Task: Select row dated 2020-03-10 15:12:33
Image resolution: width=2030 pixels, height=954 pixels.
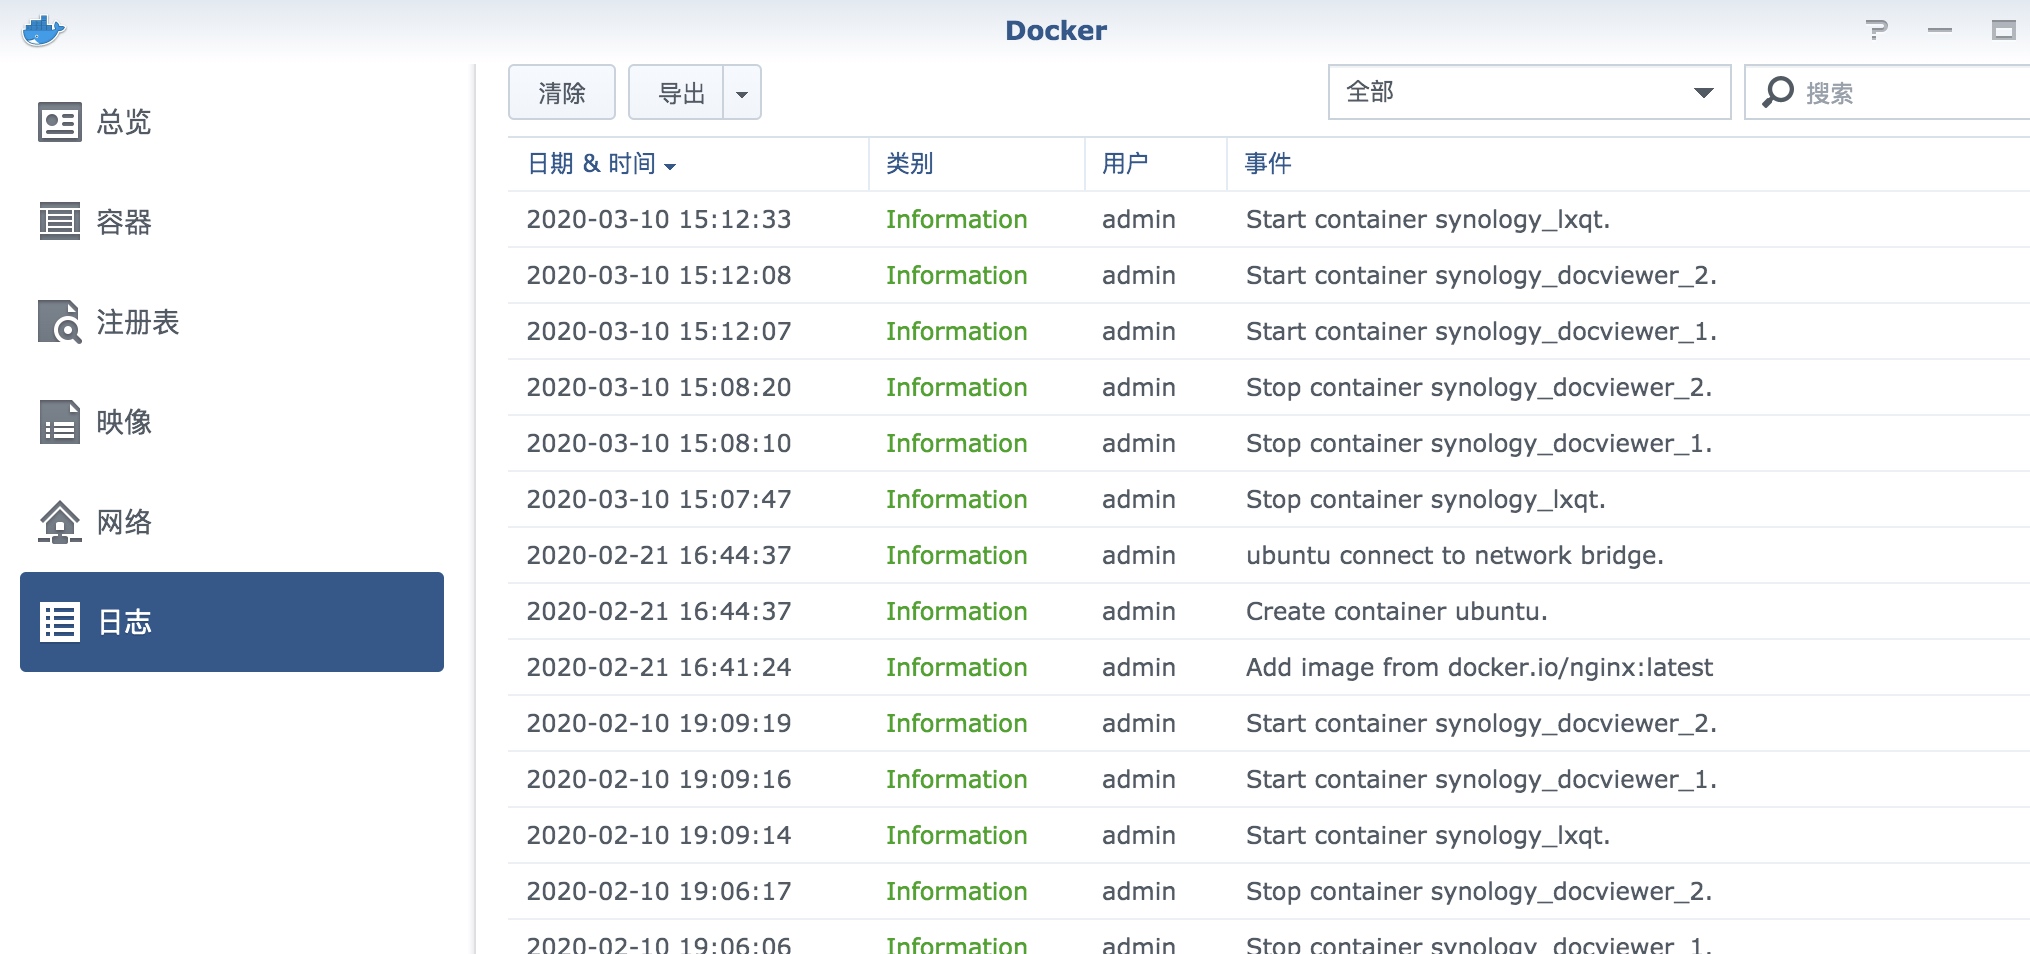Action: (1269, 219)
